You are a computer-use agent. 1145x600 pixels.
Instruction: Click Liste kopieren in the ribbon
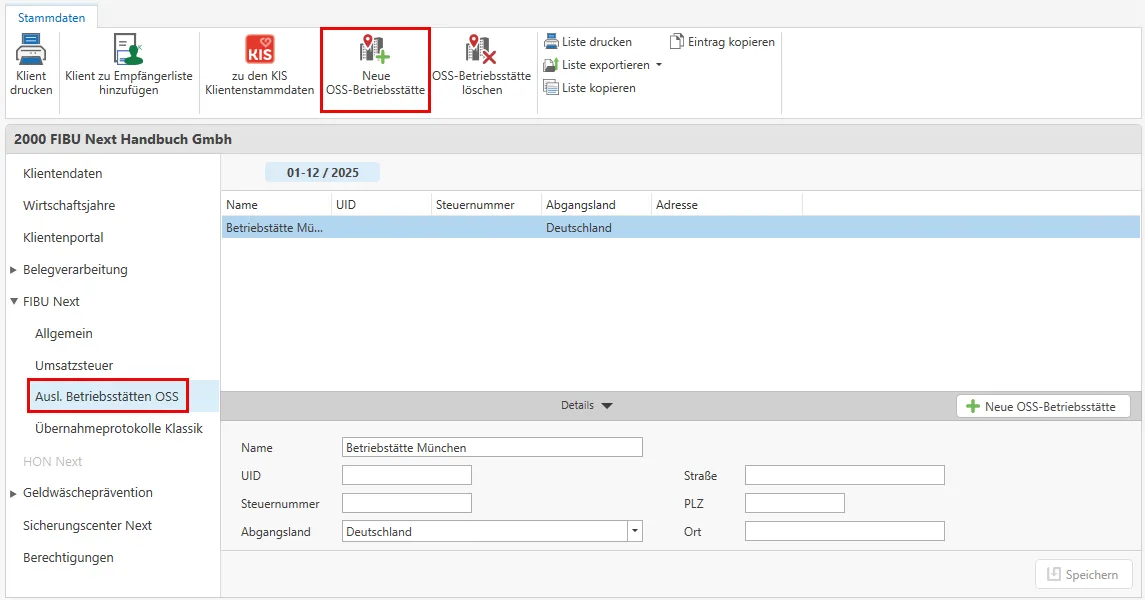pos(589,88)
